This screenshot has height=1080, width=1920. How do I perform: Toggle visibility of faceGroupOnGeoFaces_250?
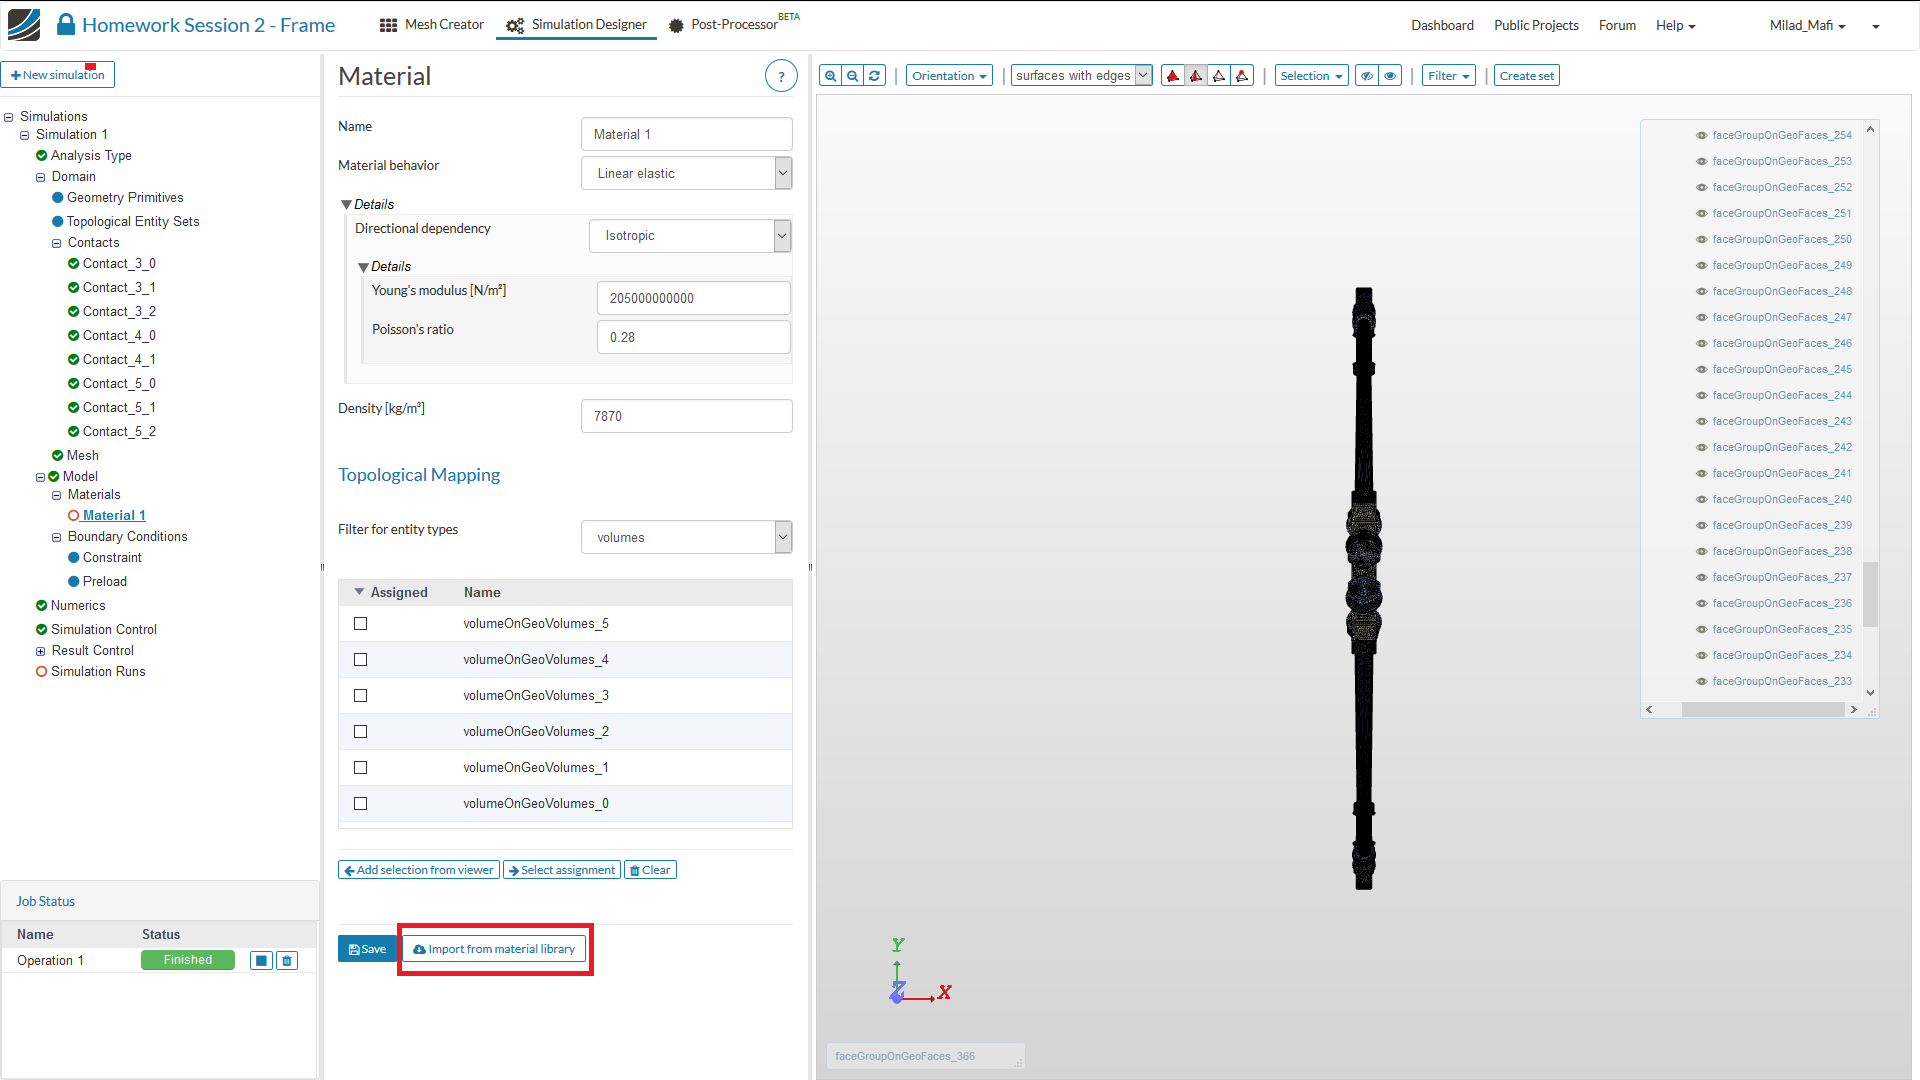[x=1701, y=239]
